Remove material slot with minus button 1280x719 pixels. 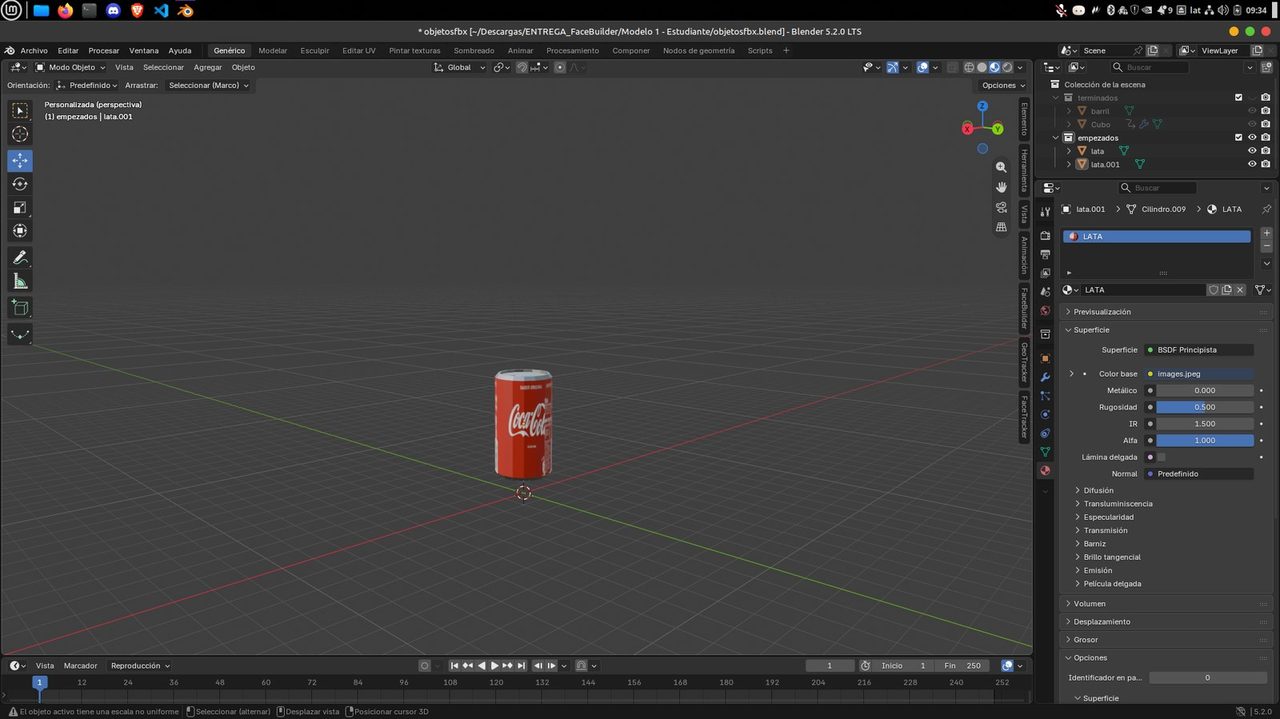point(1267,246)
